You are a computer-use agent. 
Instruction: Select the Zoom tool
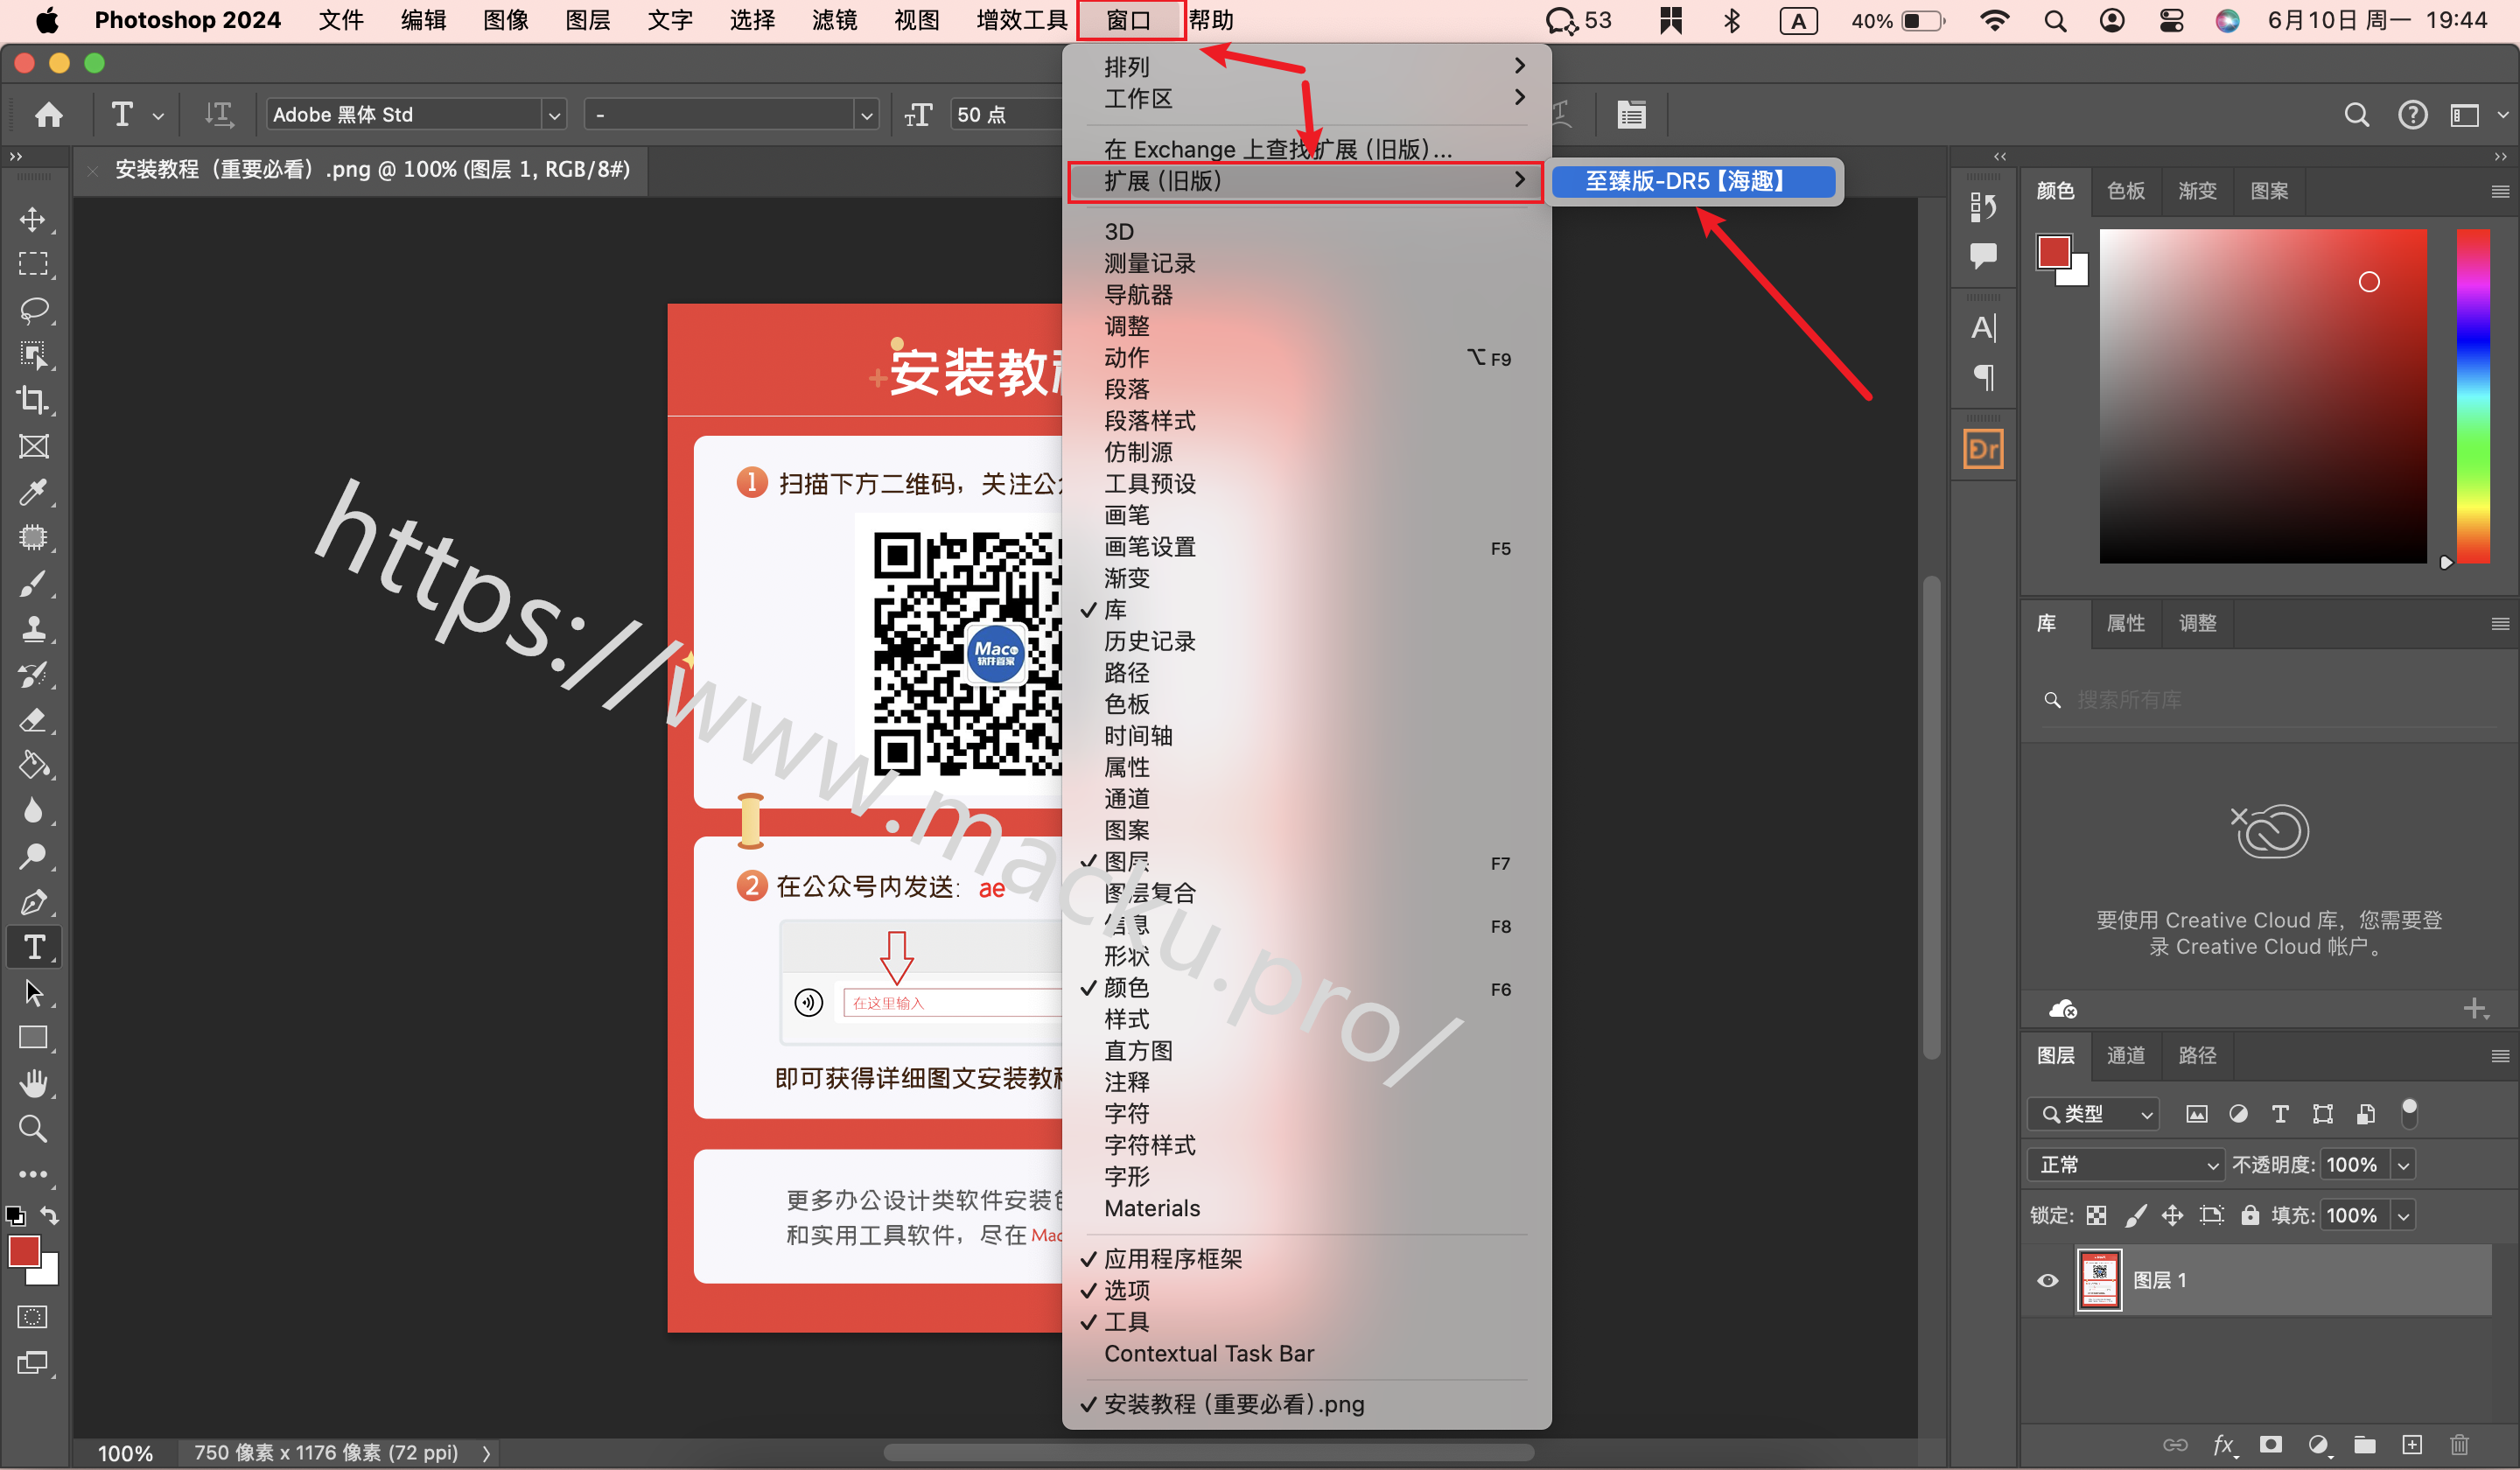click(x=33, y=1129)
